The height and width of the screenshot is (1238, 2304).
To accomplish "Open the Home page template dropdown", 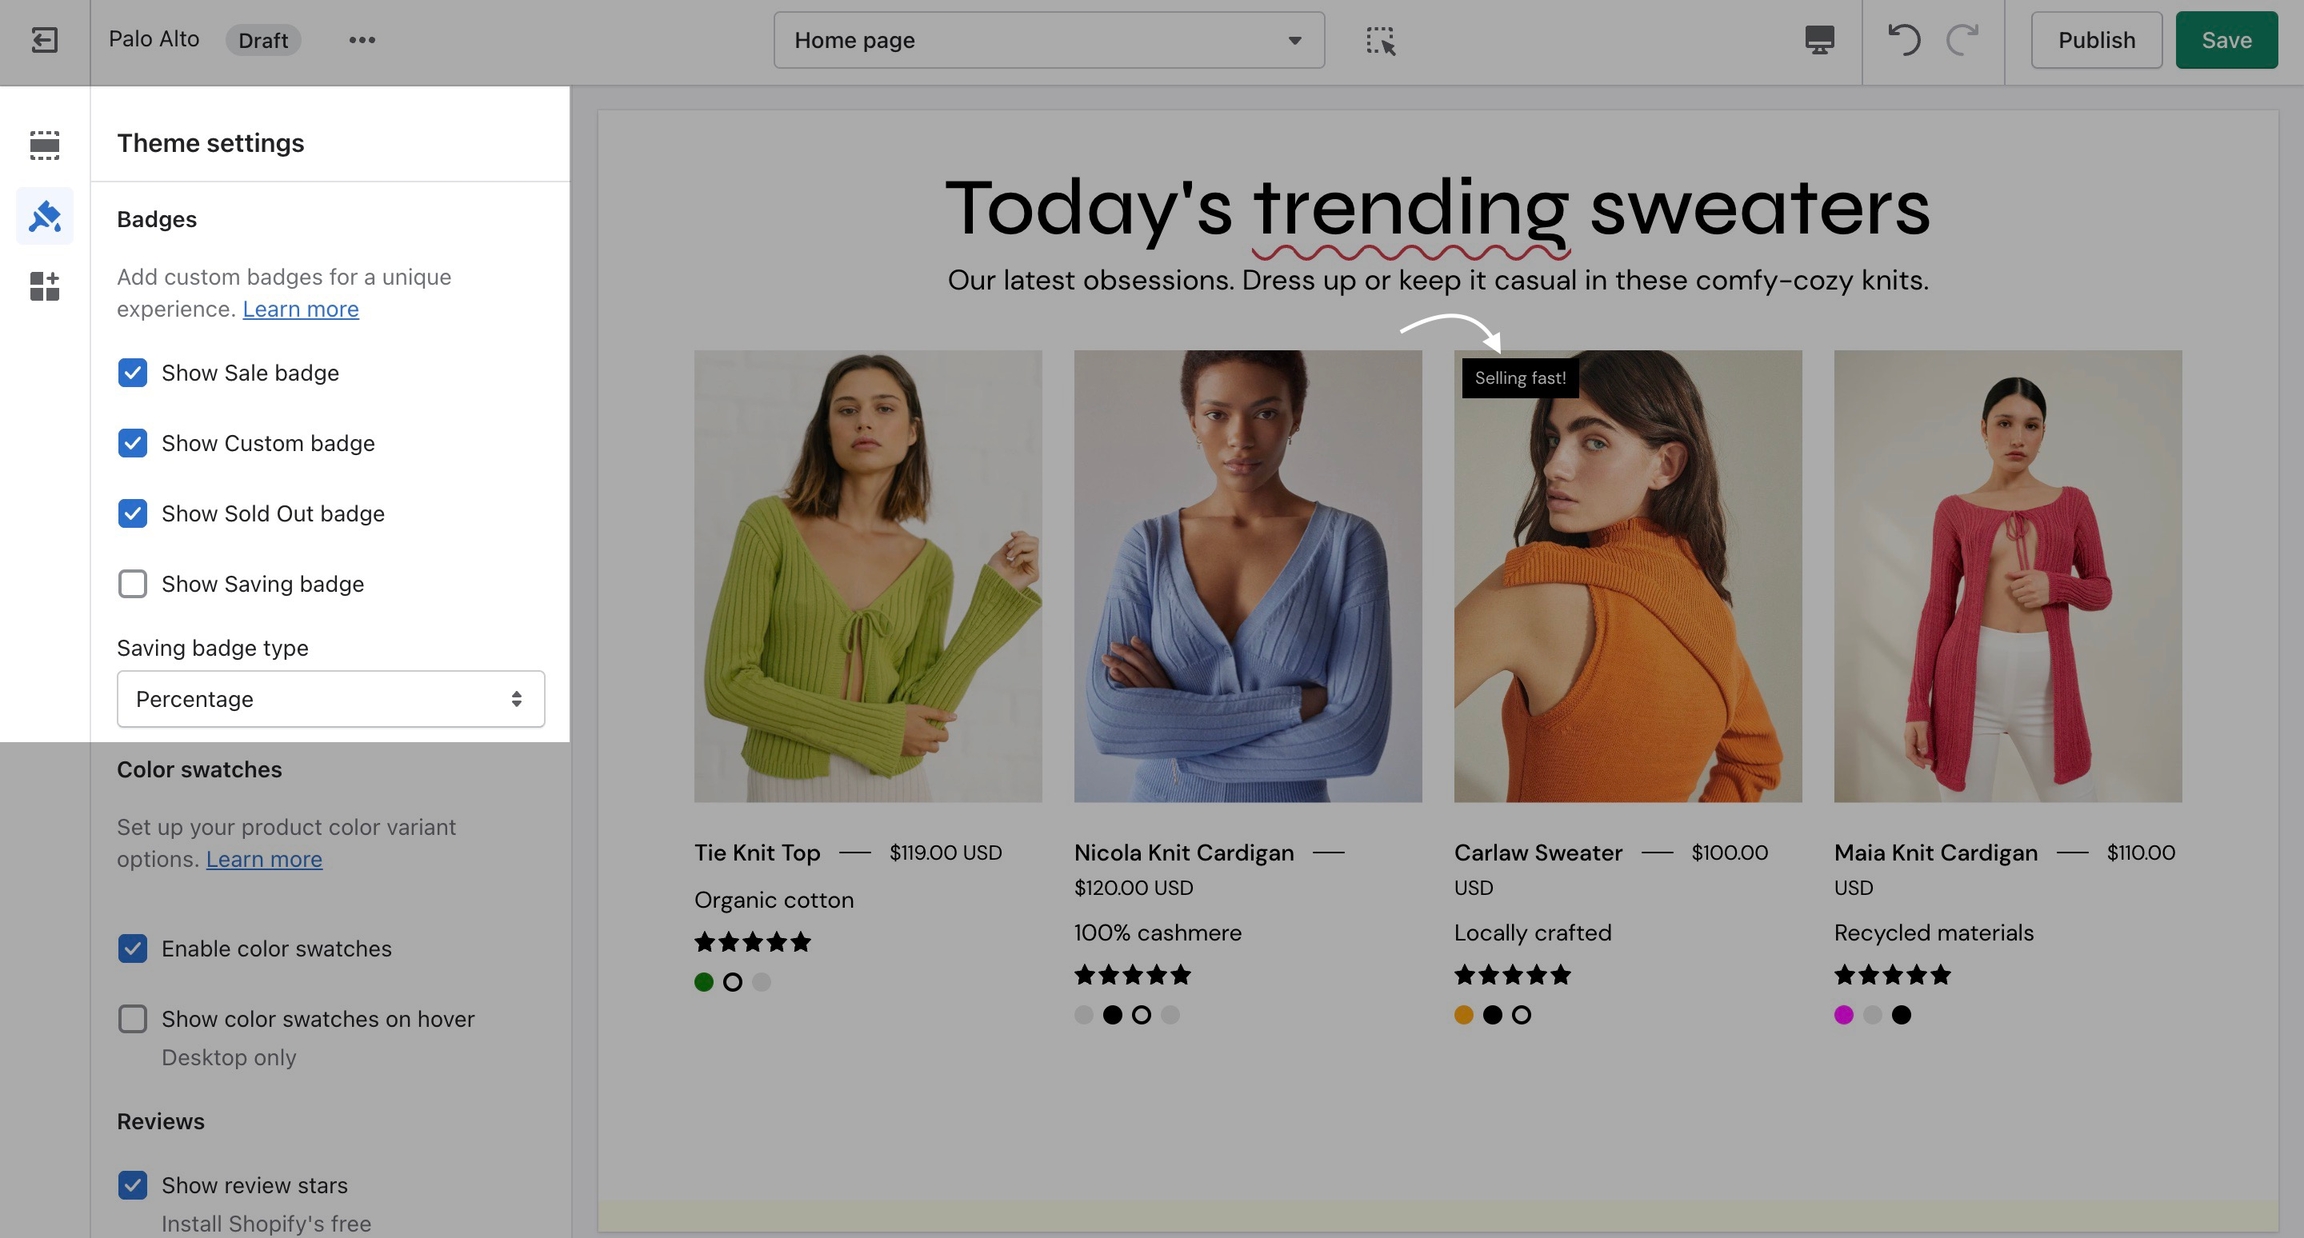I will [1048, 40].
